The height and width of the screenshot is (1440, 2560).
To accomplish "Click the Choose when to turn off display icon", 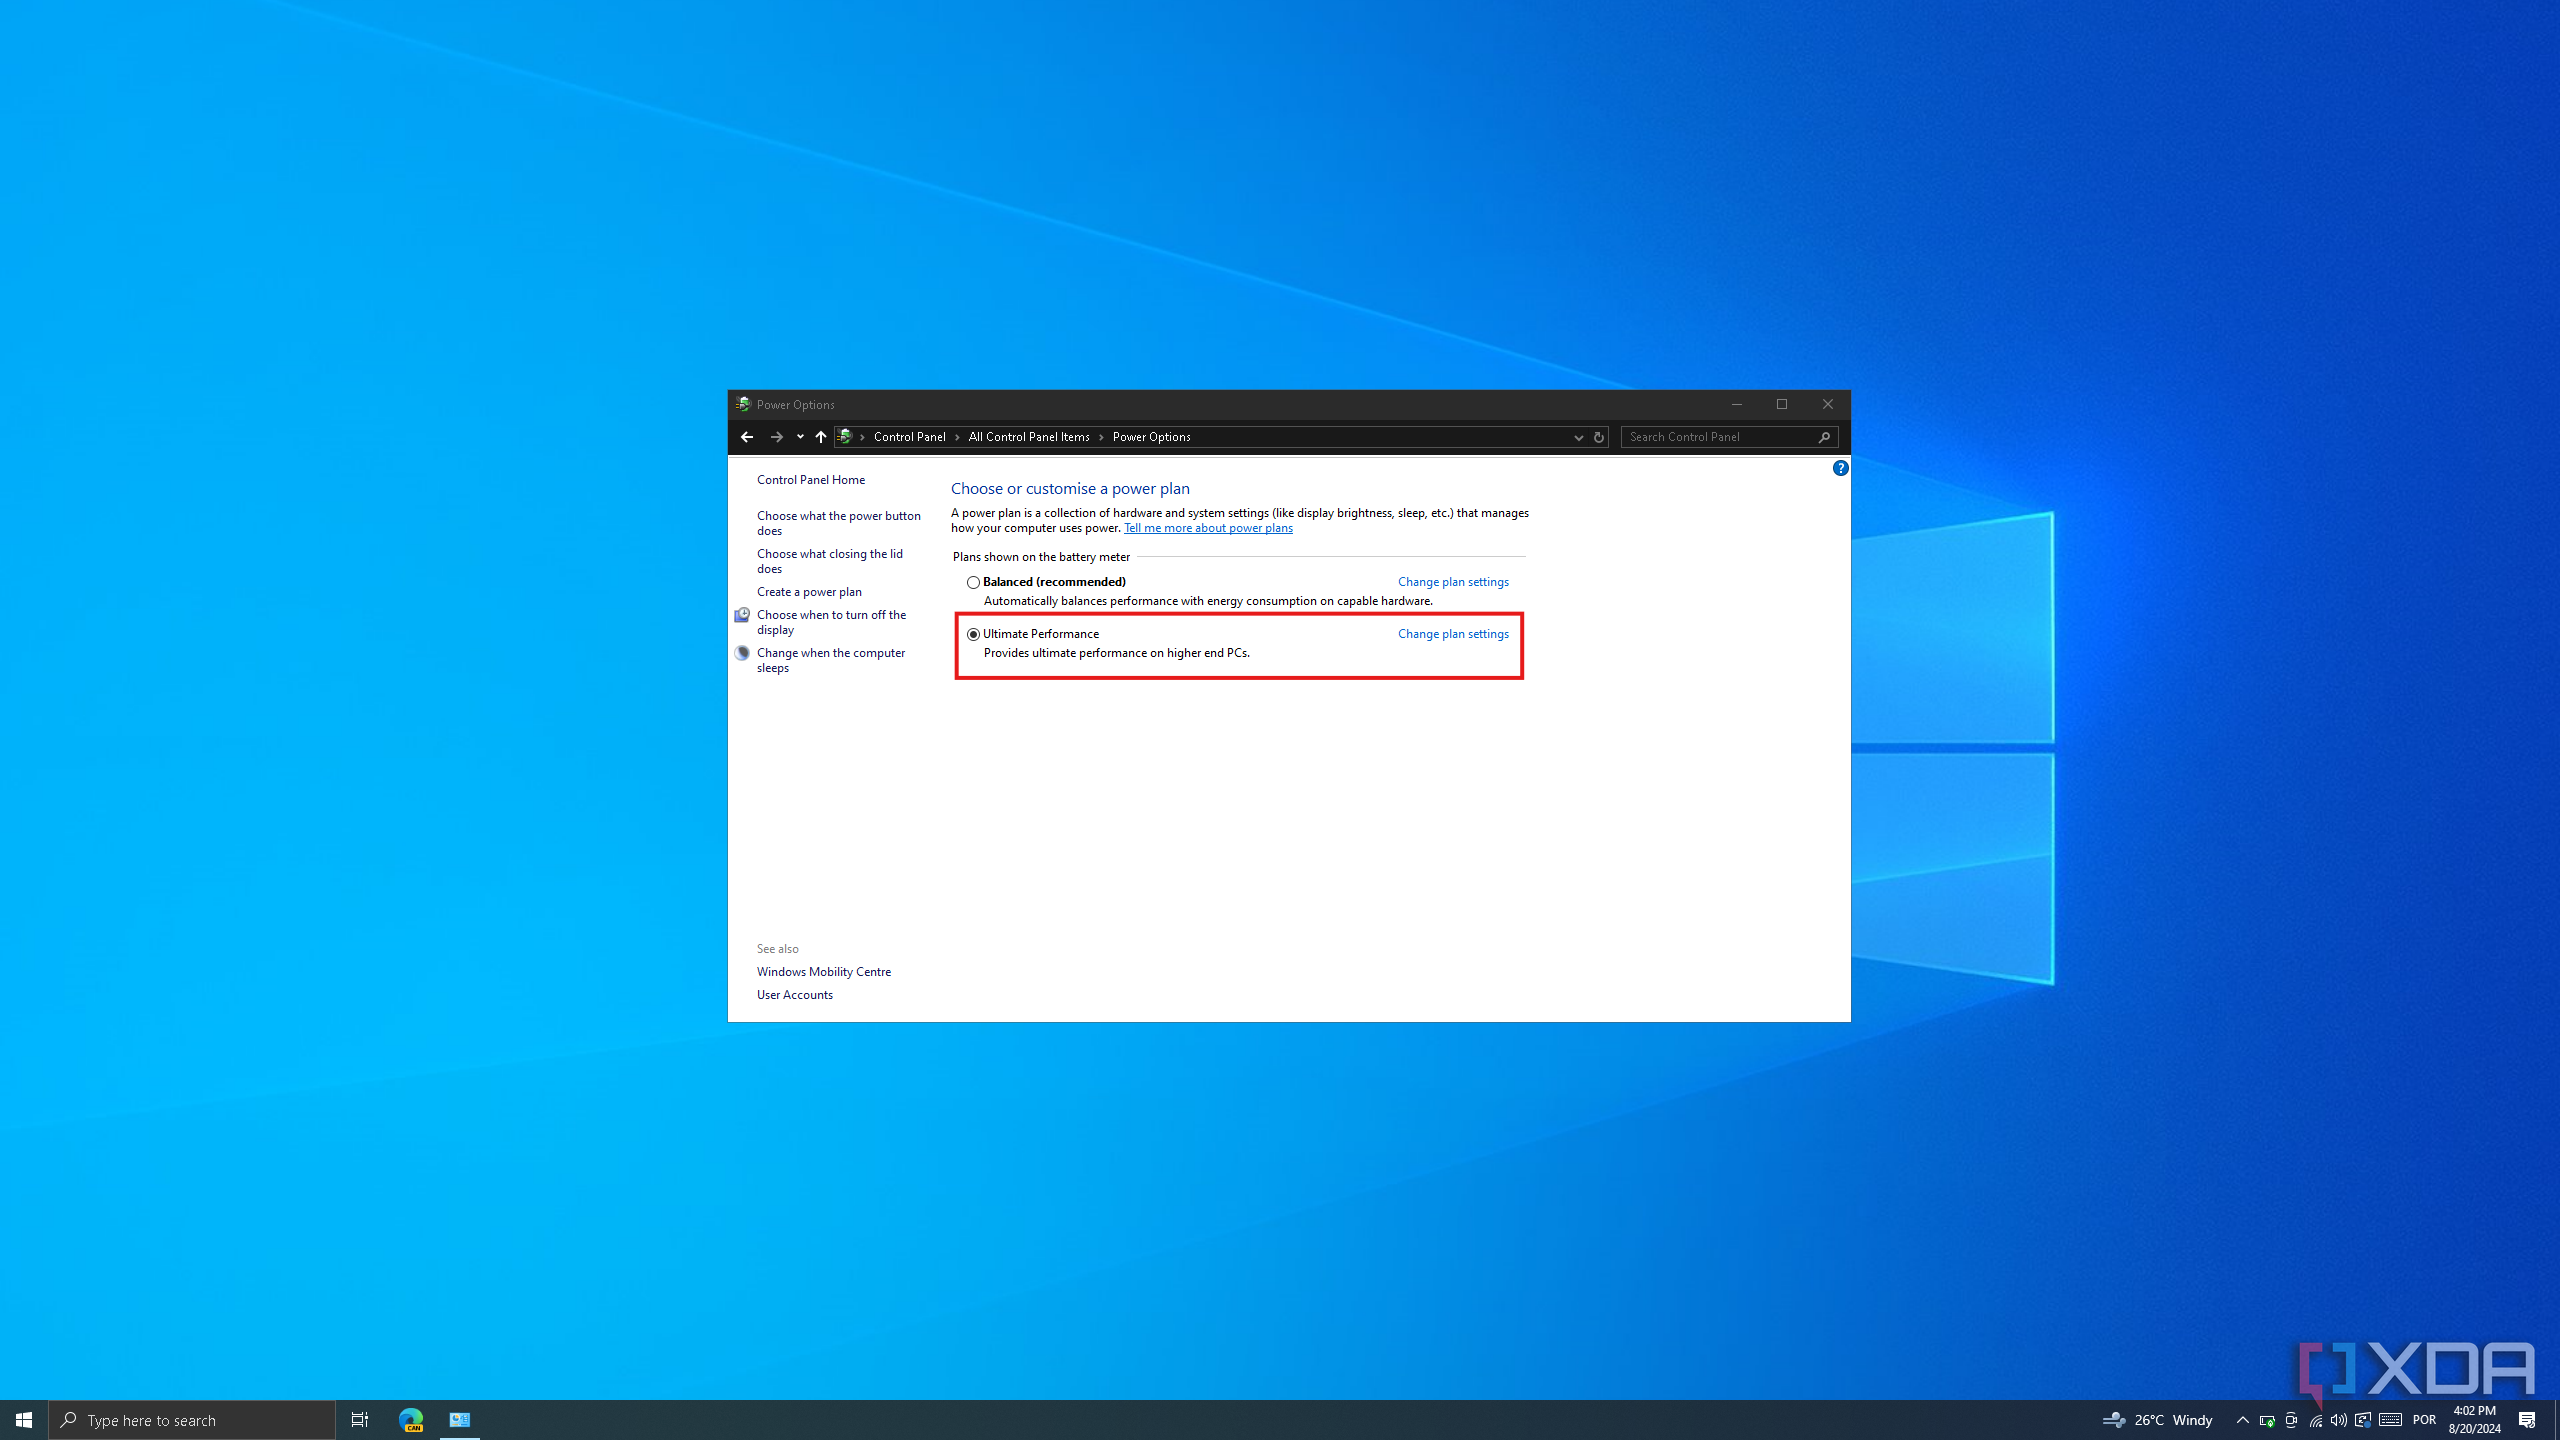I will (744, 614).
